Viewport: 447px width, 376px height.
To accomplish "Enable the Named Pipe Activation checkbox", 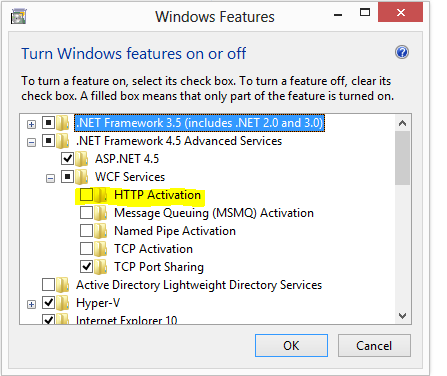I will [86, 231].
